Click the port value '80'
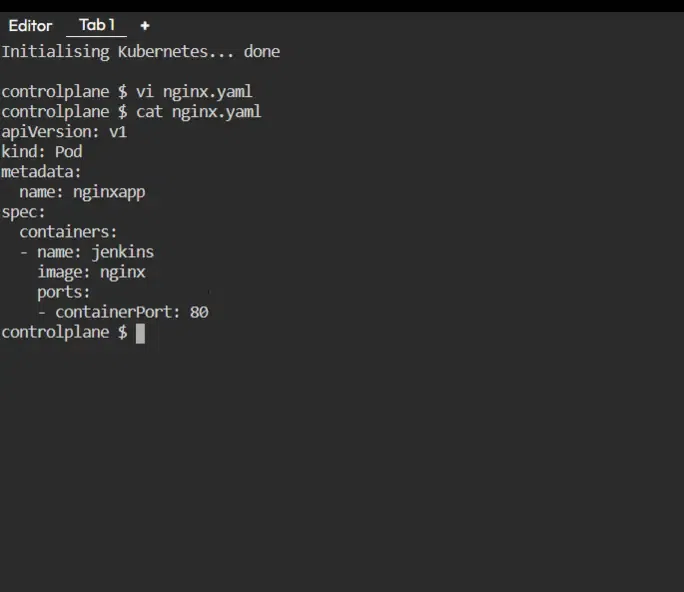This screenshot has width=684, height=592. coord(199,312)
